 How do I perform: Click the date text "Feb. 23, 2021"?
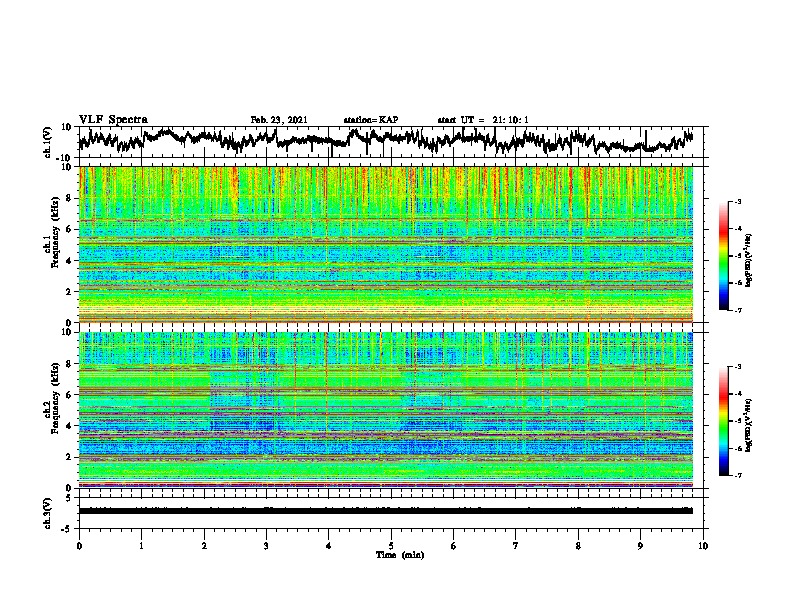(x=279, y=120)
